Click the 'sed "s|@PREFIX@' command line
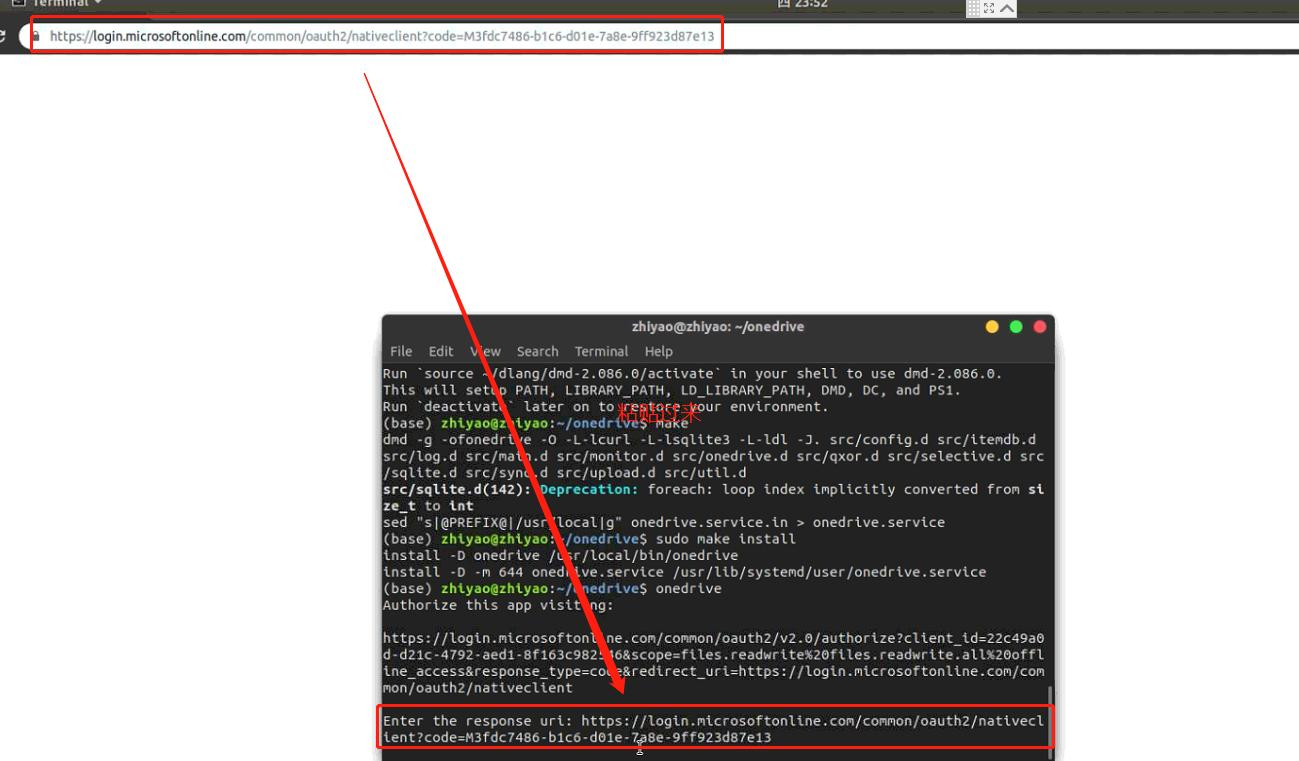This screenshot has width=1299, height=761. 663,522
